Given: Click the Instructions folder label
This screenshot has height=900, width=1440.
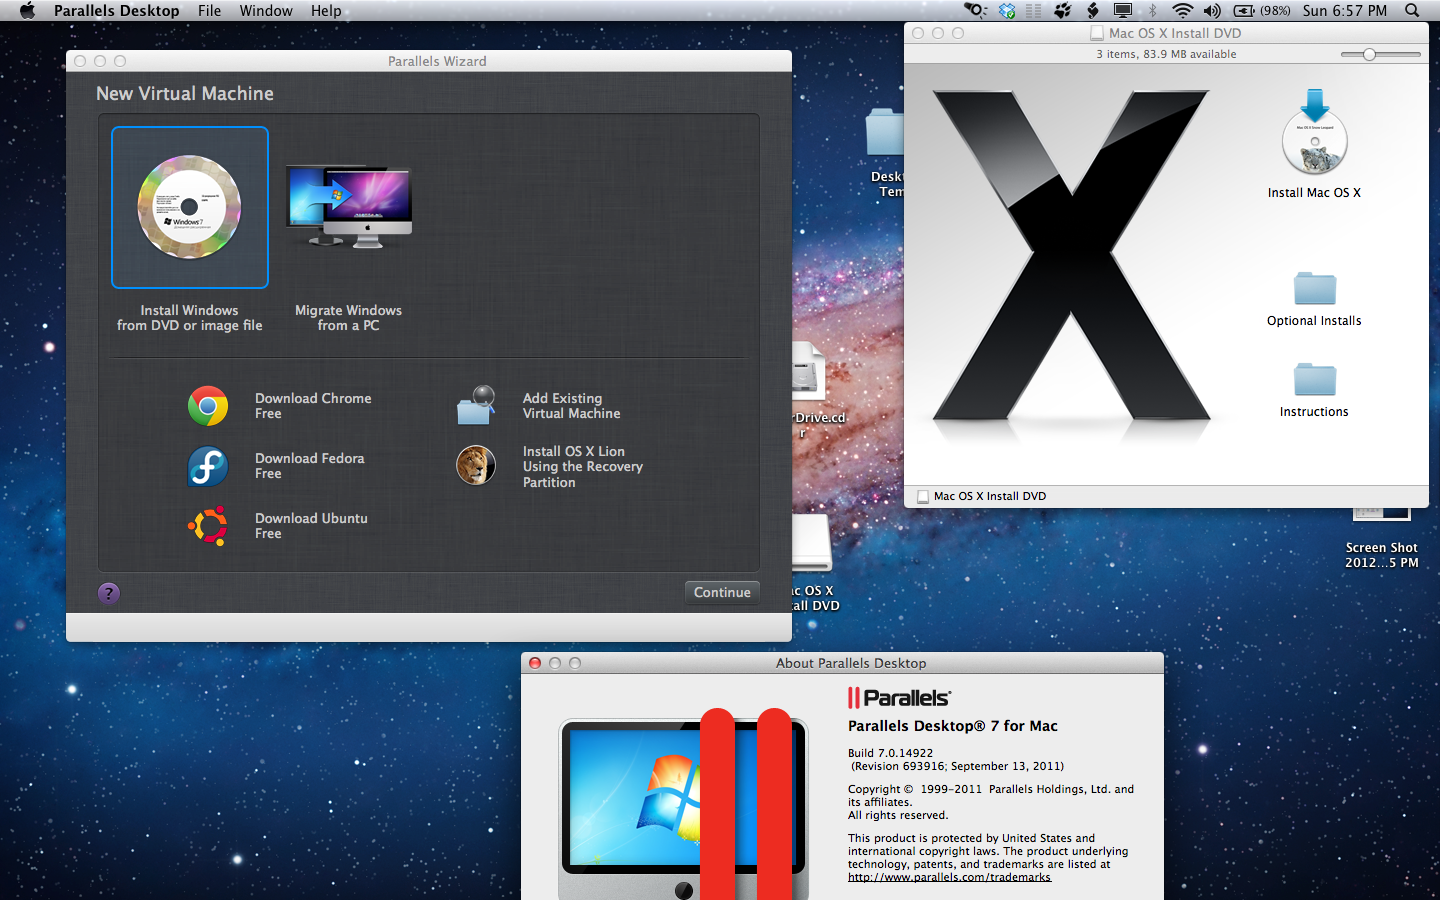Looking at the screenshot, I should click(x=1314, y=412).
